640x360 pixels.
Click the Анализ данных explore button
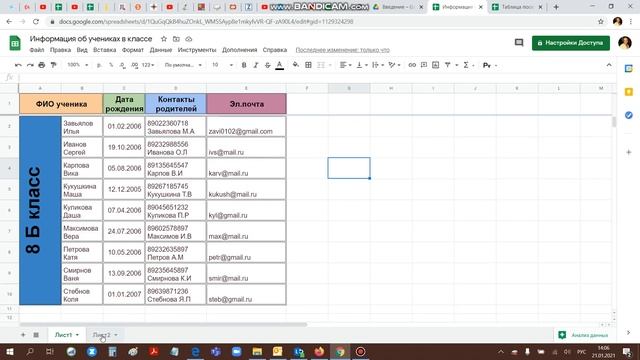click(x=584, y=335)
